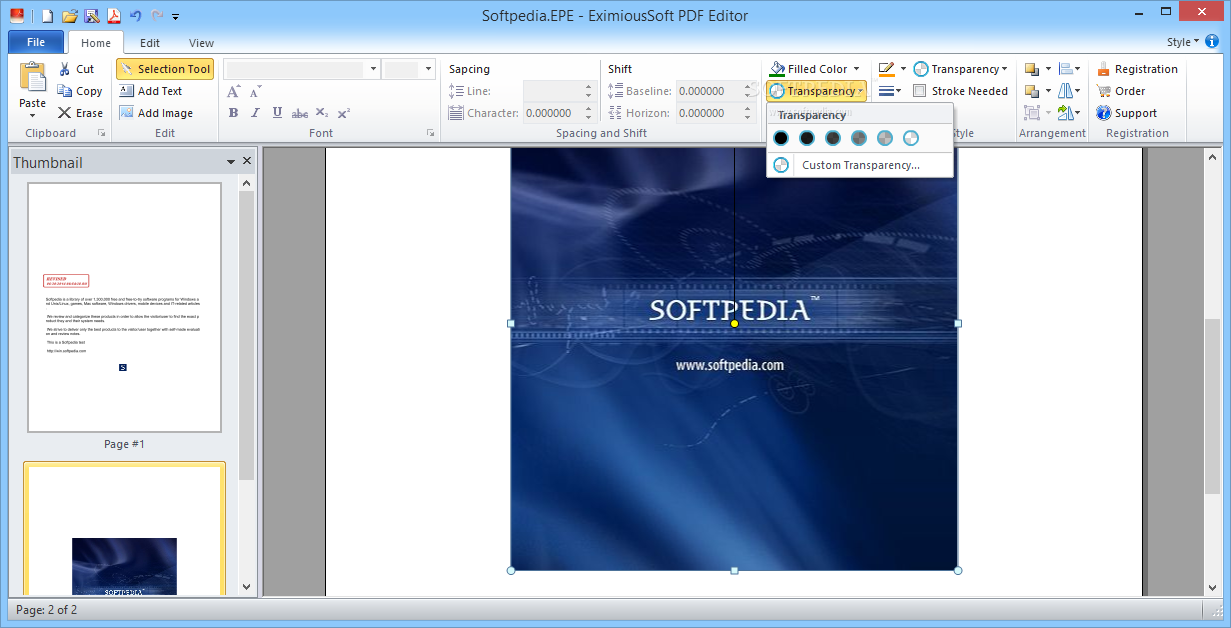
Task: Click the stroke color pen icon
Action: pos(886,69)
